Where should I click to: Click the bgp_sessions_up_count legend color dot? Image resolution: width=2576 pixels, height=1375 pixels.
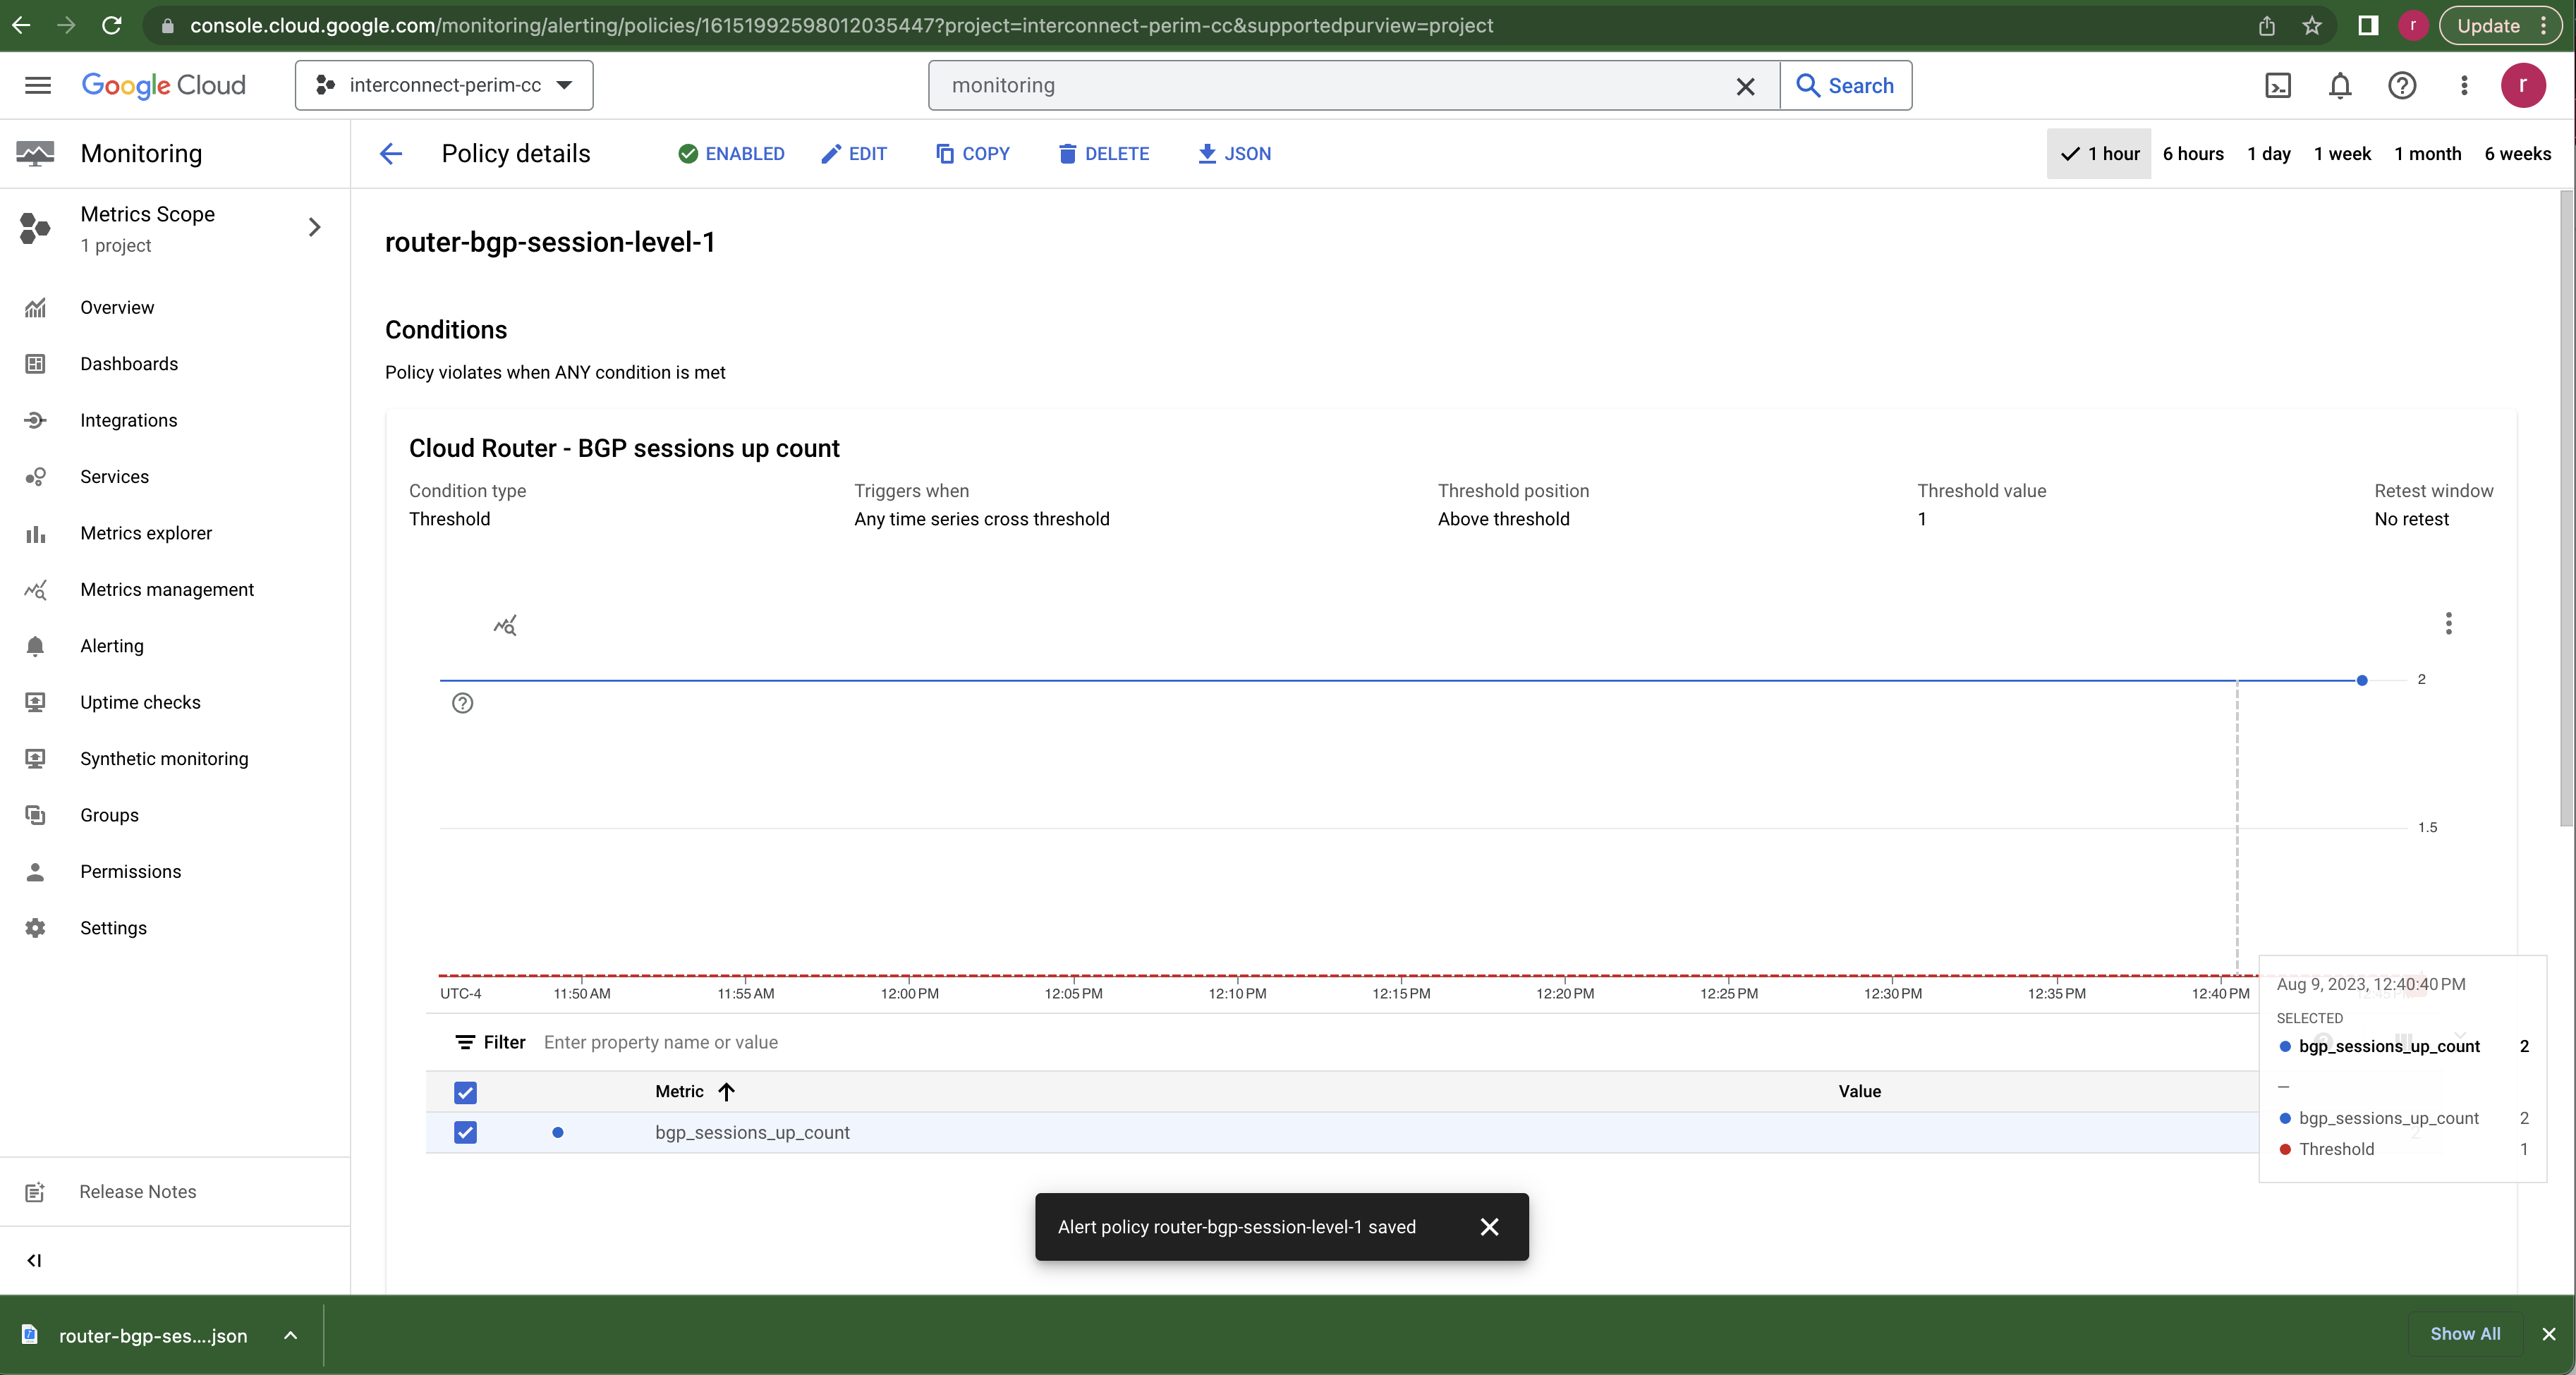[x=558, y=1133]
